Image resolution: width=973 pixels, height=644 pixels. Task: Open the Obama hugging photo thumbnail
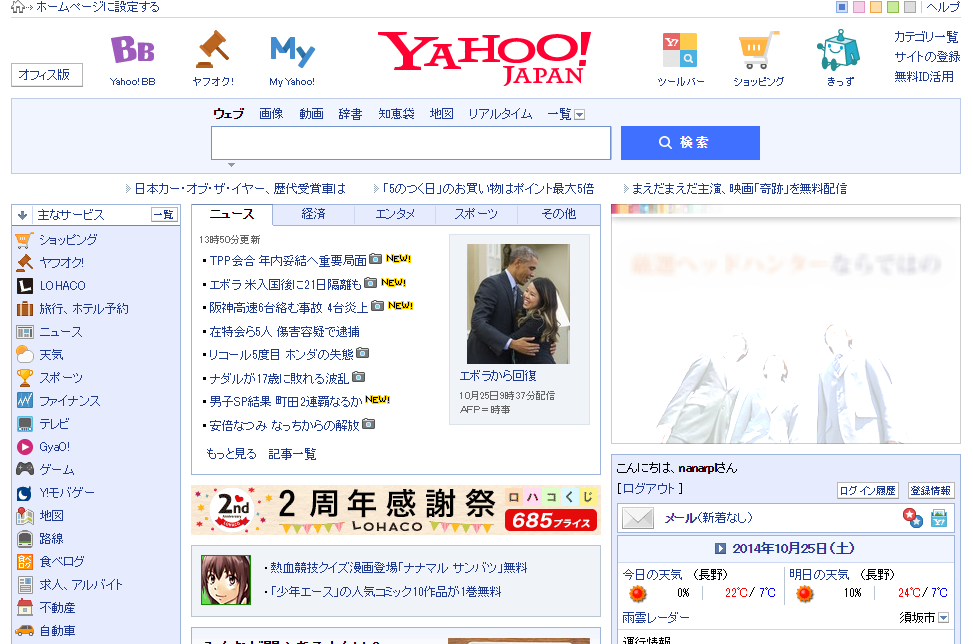(518, 304)
